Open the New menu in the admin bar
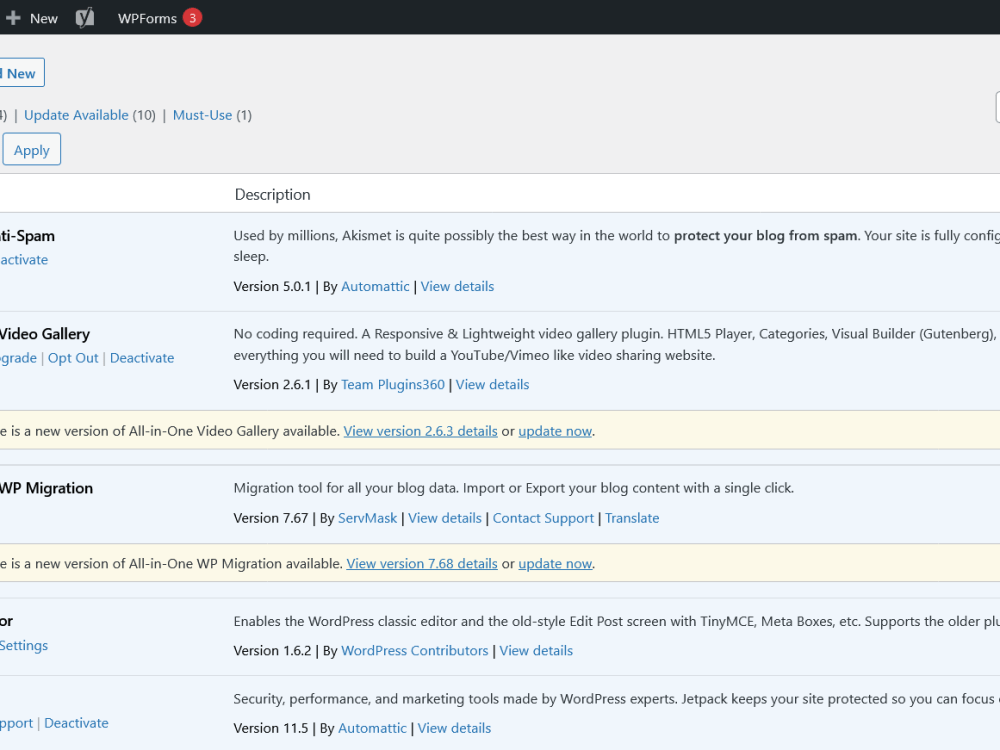Viewport: 1000px width, 750px height. pyautogui.click(x=32, y=18)
